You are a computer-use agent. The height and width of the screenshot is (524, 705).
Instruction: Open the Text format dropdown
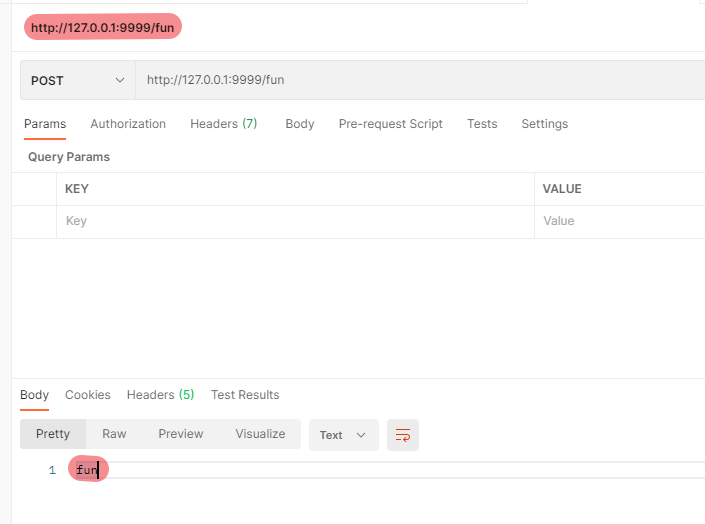click(344, 435)
